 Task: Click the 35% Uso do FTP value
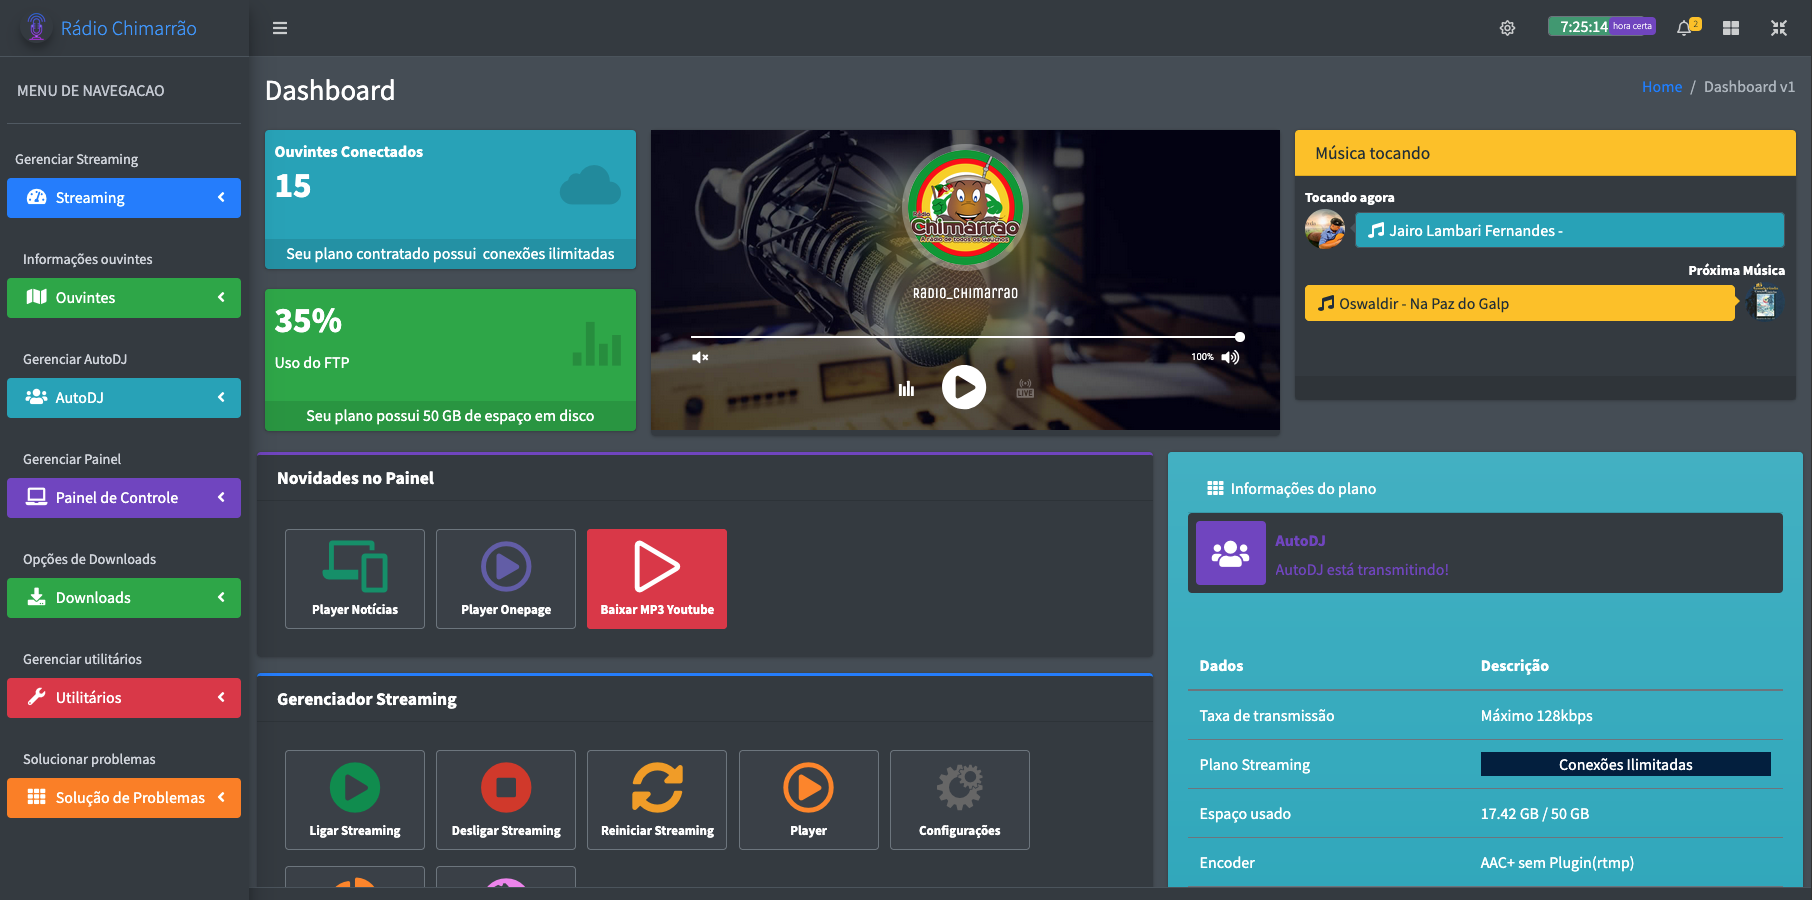click(x=308, y=321)
